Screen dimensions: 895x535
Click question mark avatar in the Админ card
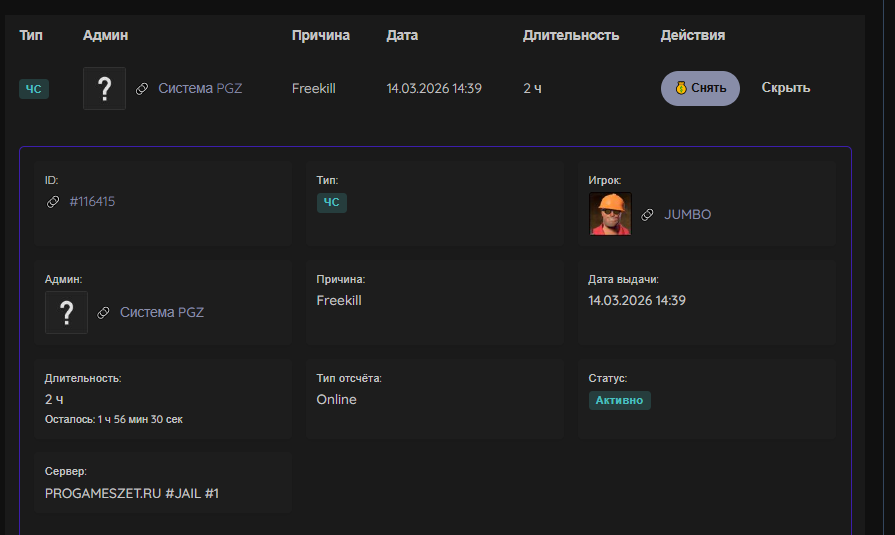click(x=66, y=313)
